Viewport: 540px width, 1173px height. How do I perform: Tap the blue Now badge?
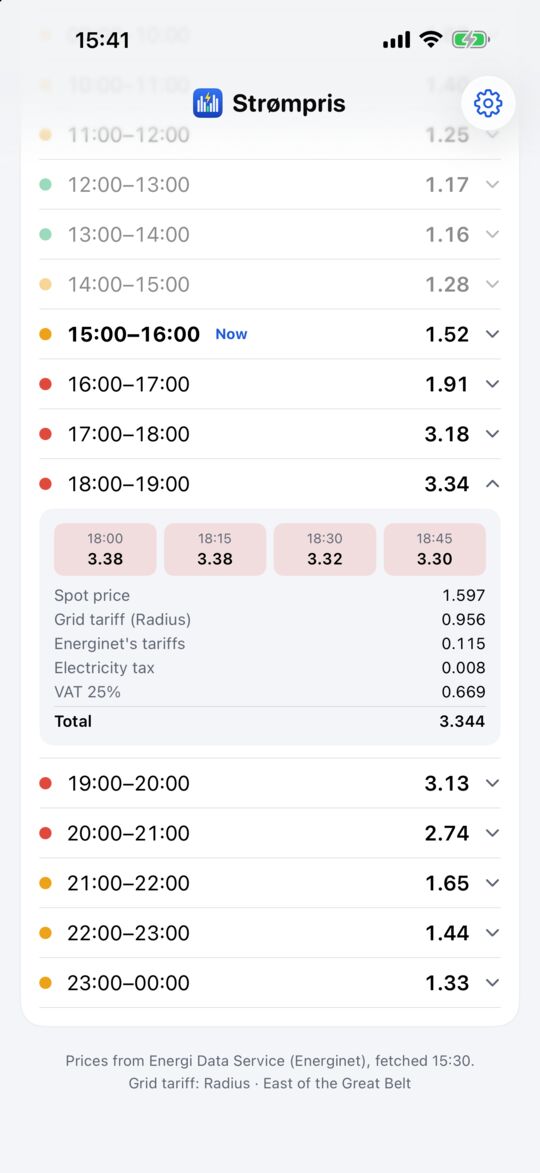pos(231,334)
